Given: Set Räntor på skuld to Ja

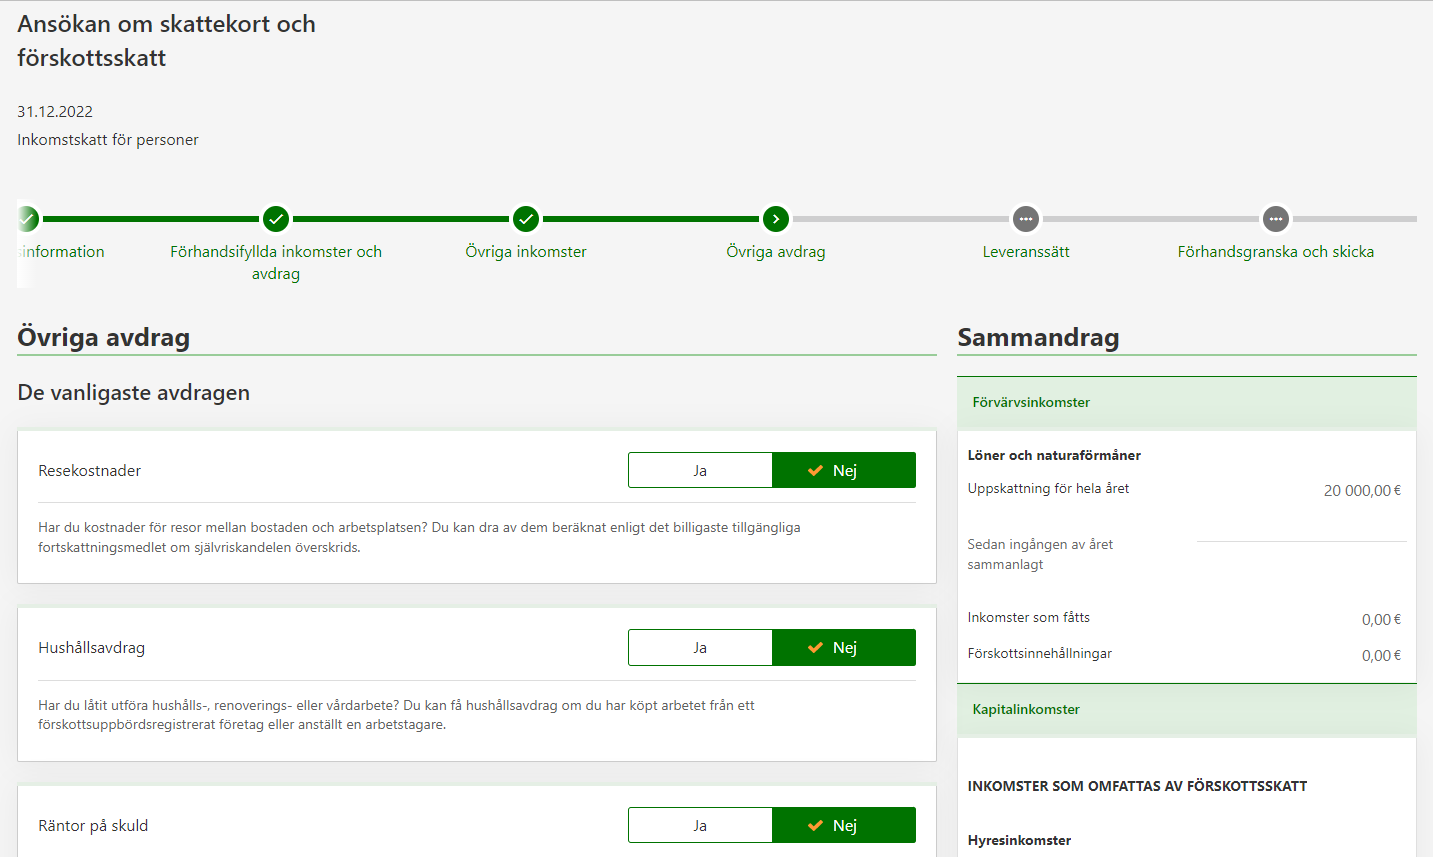Looking at the screenshot, I should point(700,826).
